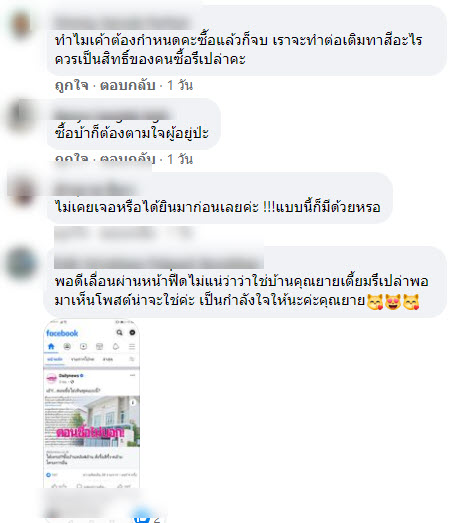Click the Dailynews page logo in the screenshot

[x=51, y=379]
